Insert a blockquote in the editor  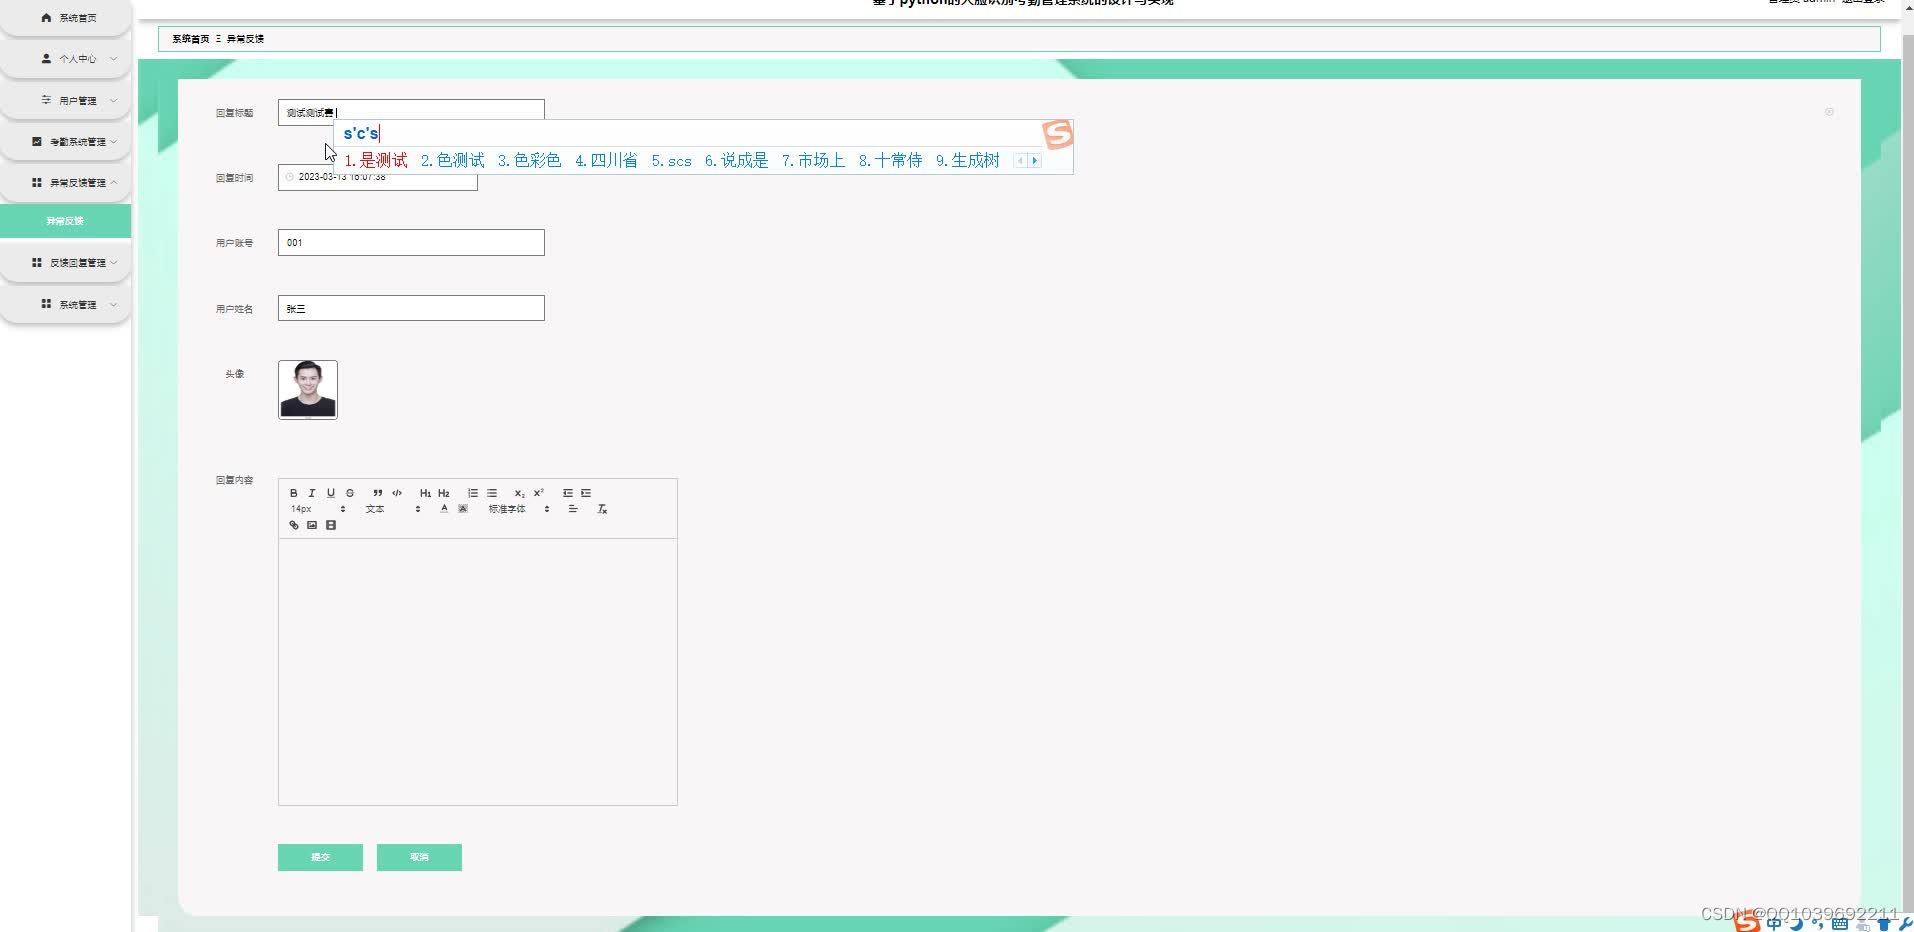click(378, 493)
